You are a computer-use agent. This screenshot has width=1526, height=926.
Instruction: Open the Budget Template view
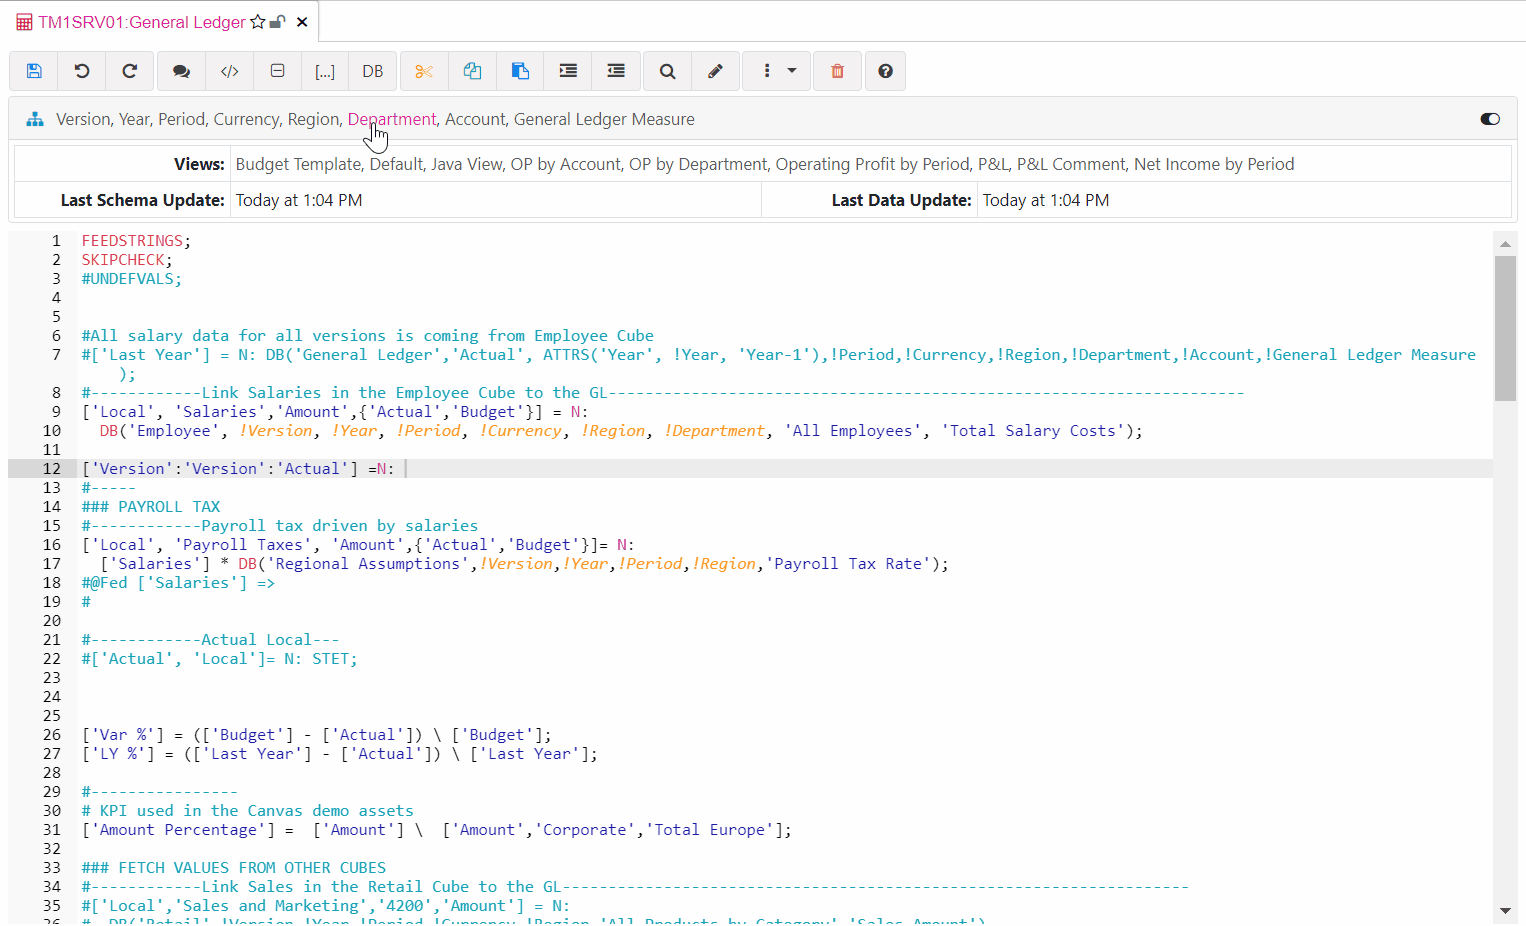298,163
